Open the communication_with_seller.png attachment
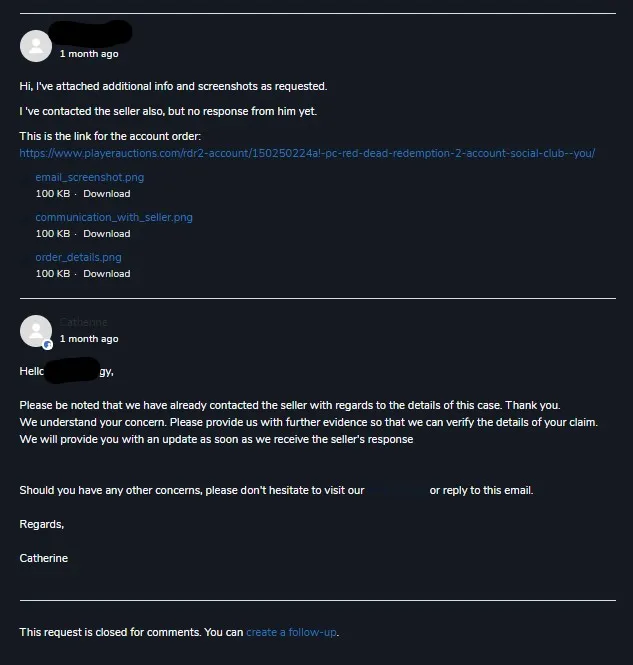This screenshot has width=633, height=665. click(x=114, y=216)
